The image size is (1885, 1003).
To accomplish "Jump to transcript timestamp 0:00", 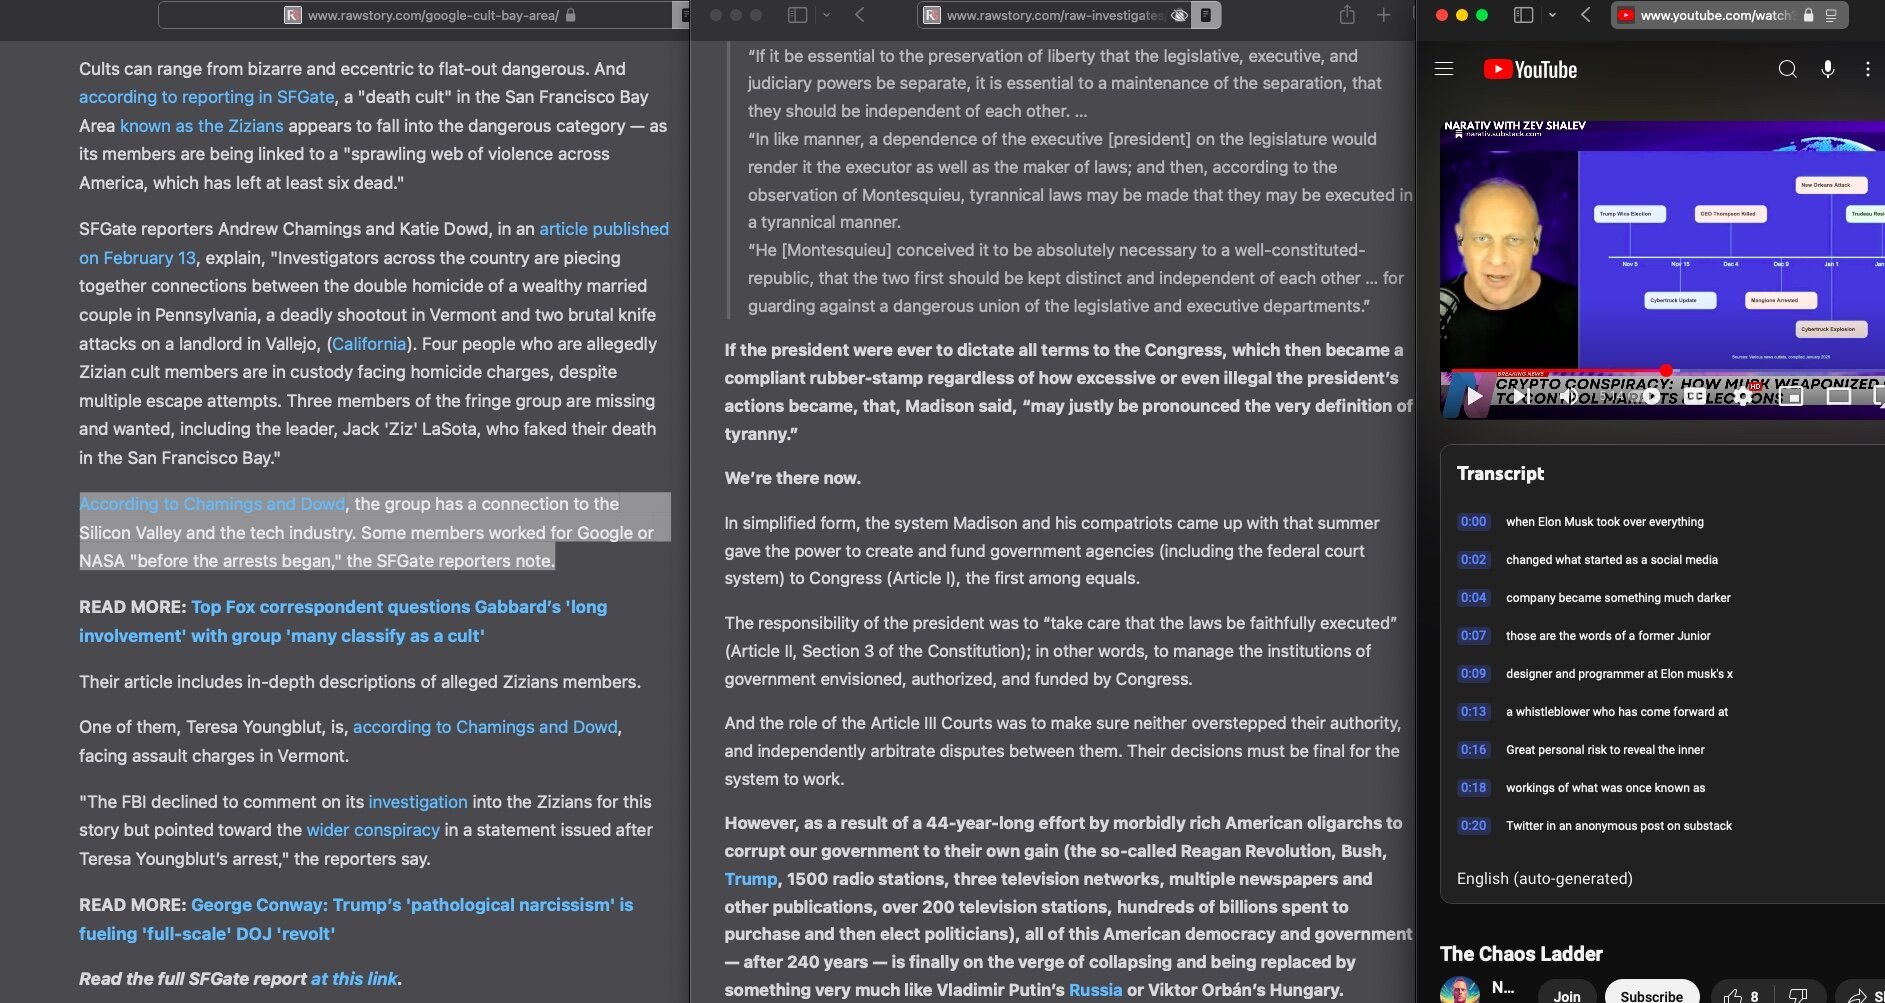I will (x=1473, y=522).
